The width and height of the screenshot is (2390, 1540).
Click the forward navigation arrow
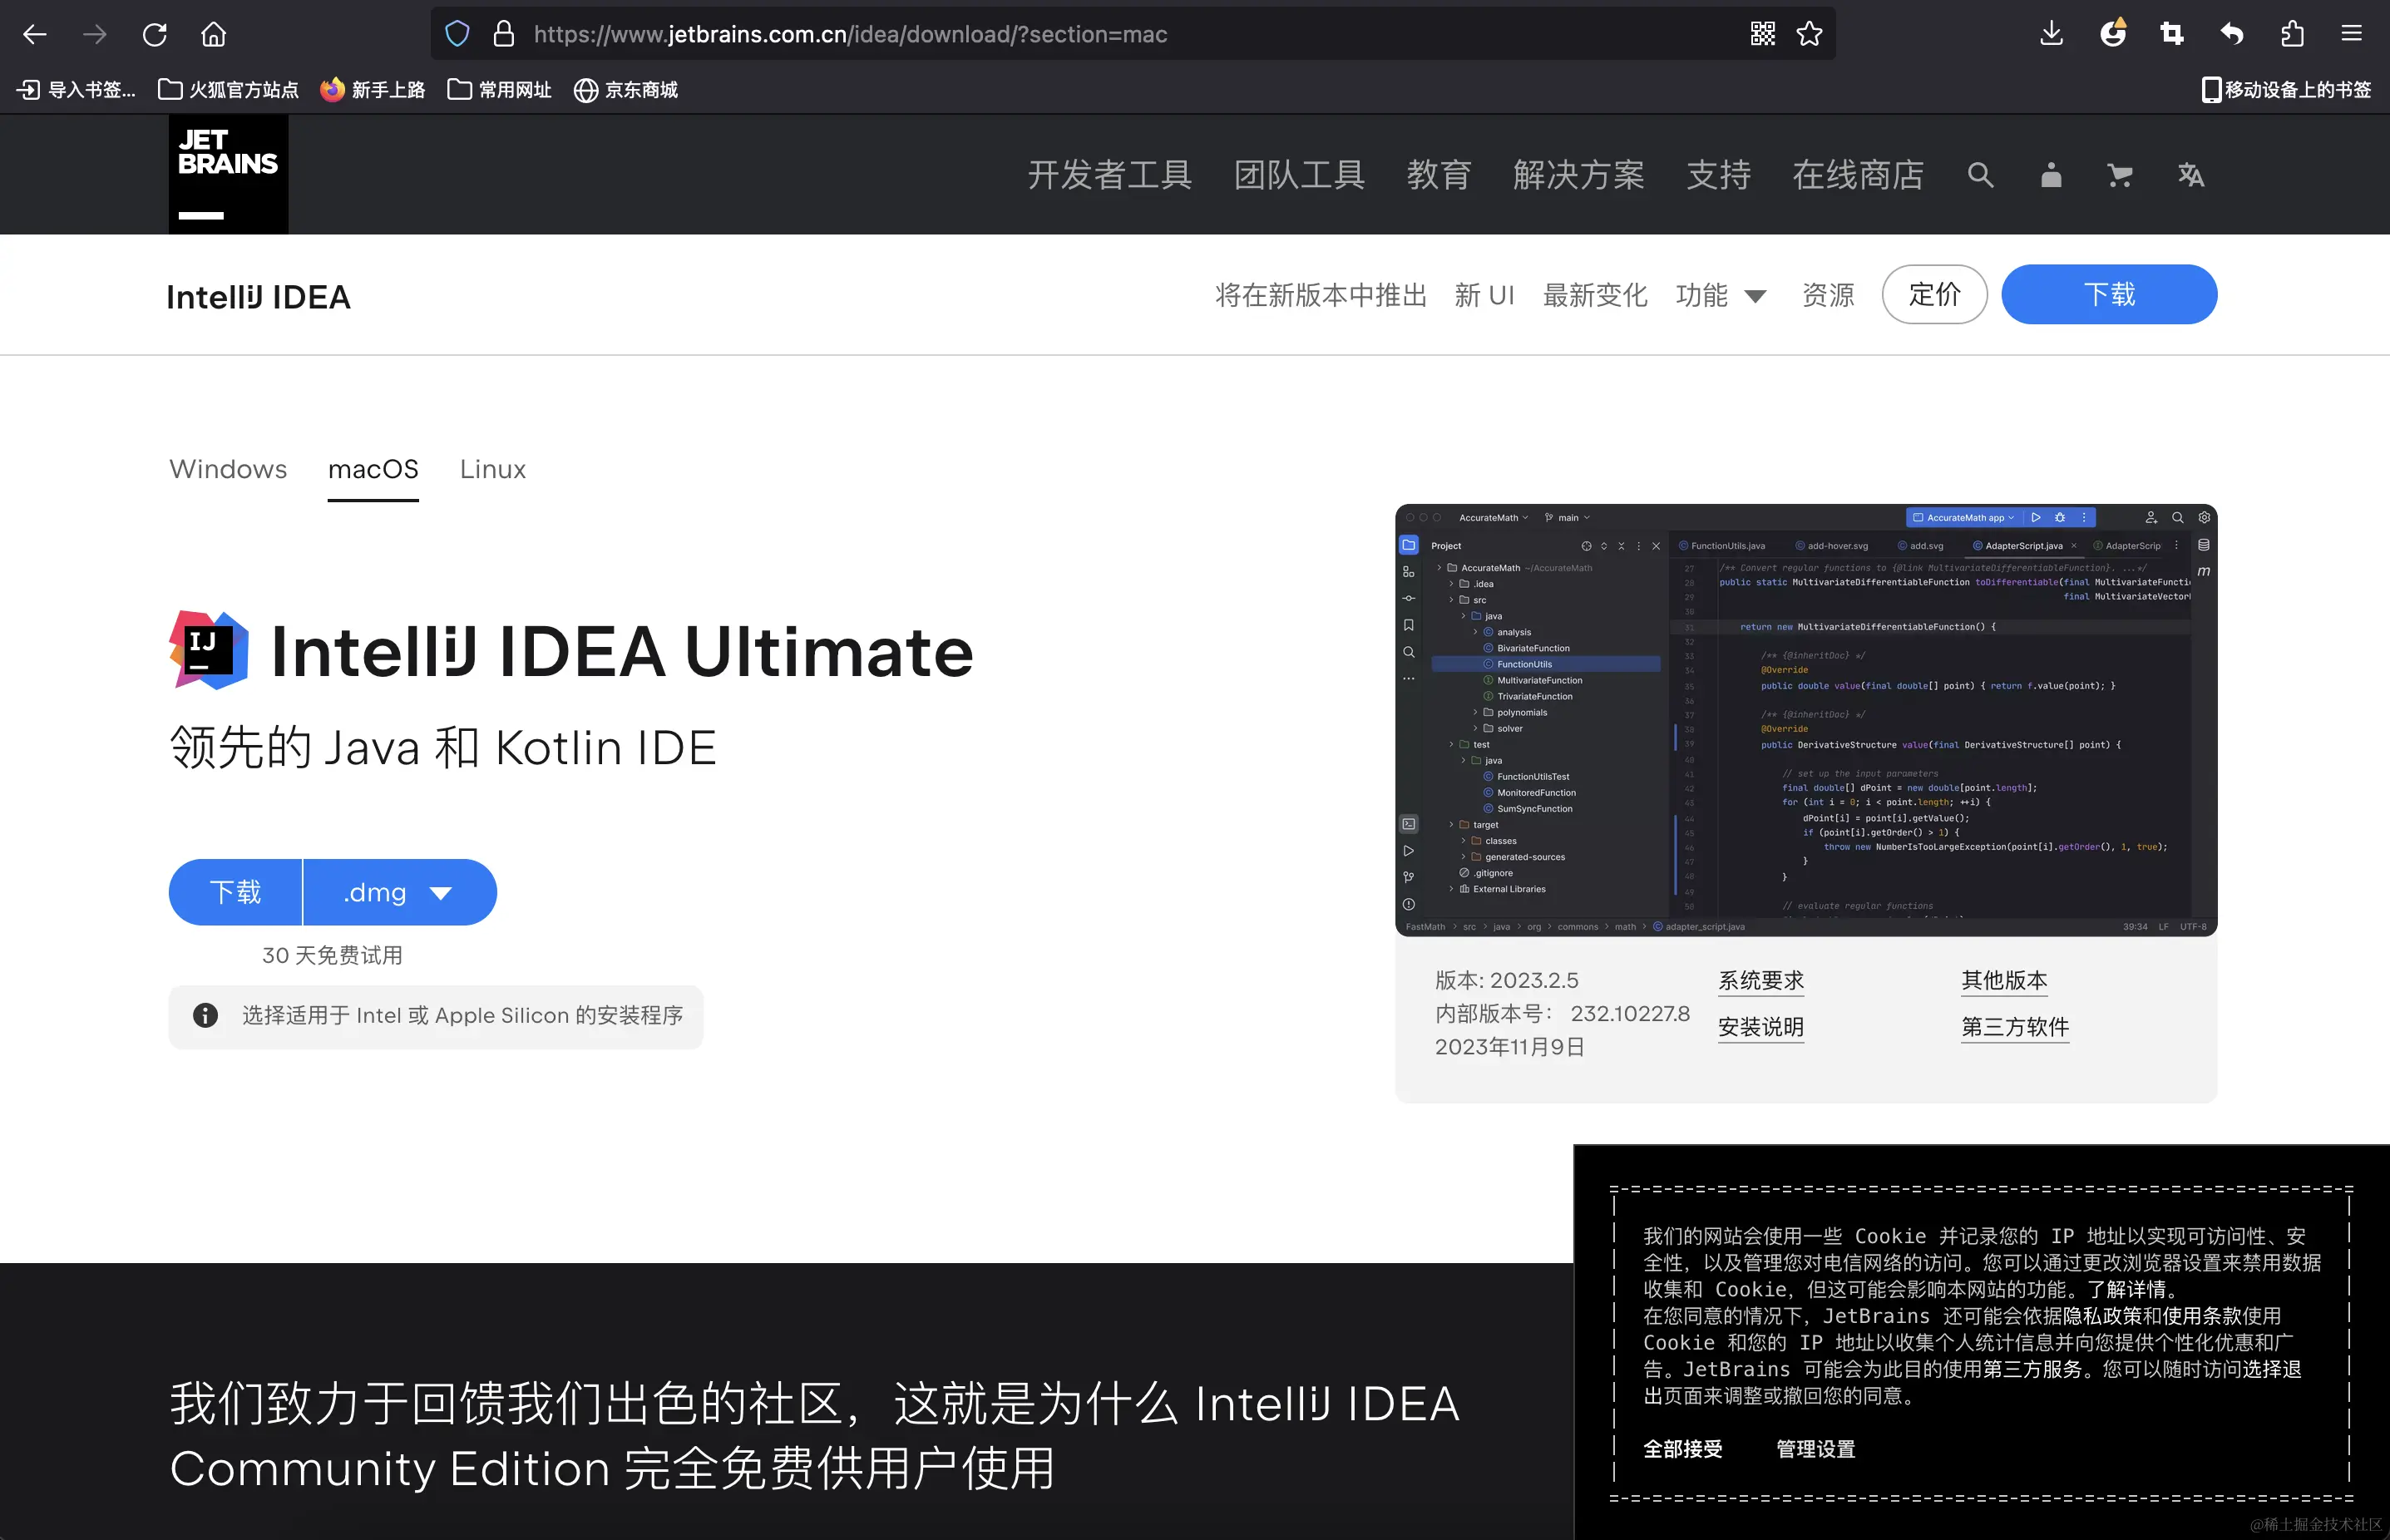(95, 35)
